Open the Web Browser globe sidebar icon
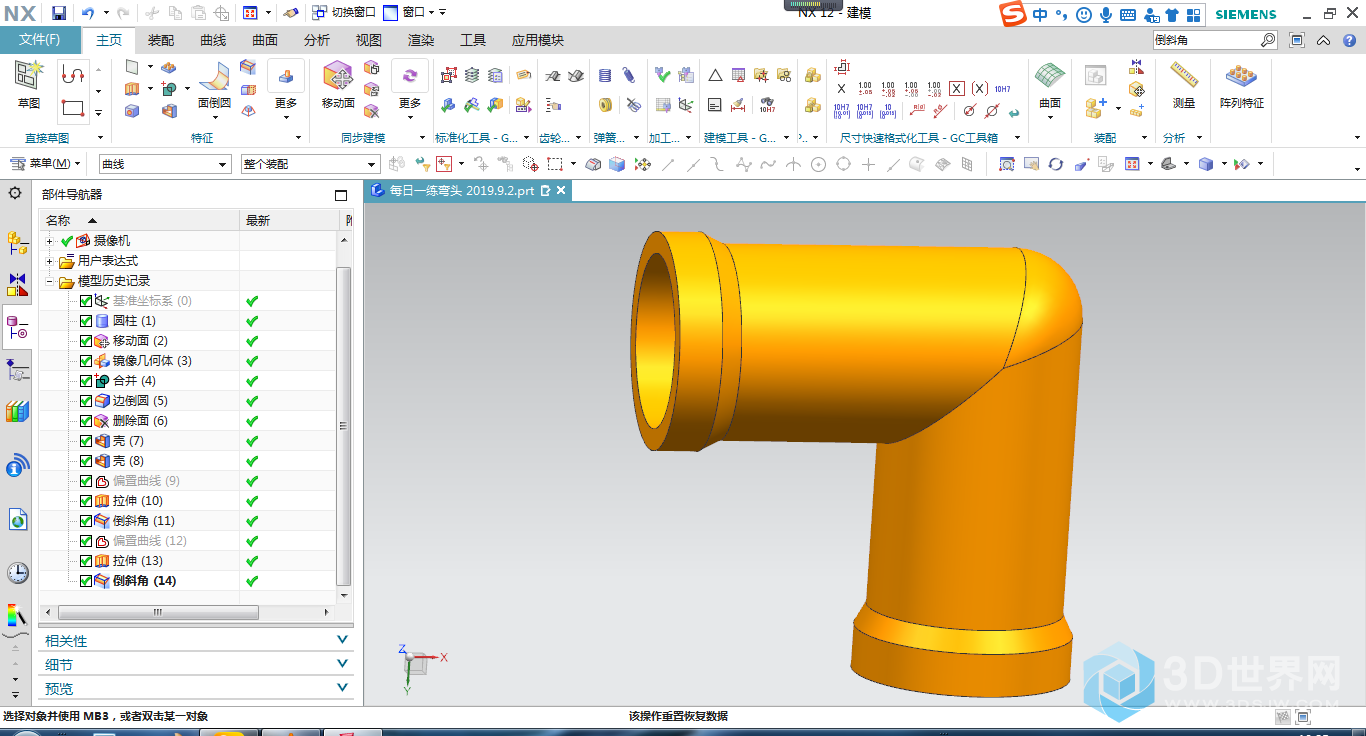 coord(17,519)
